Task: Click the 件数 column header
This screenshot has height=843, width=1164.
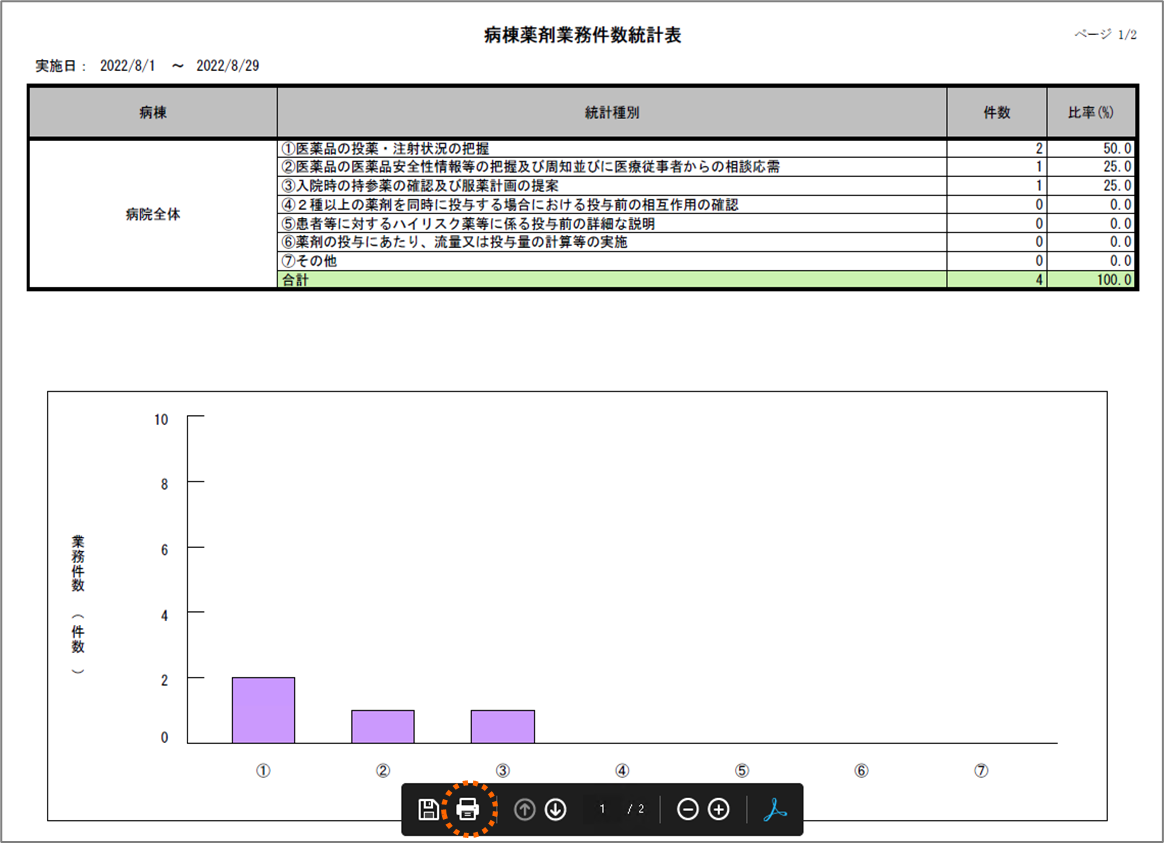Action: 997,113
